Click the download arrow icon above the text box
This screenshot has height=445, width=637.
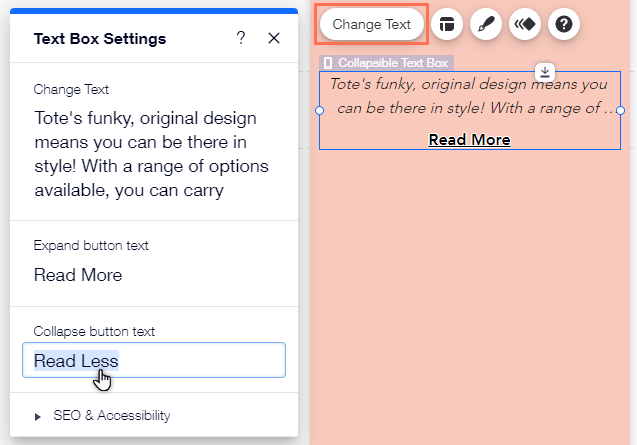(544, 71)
